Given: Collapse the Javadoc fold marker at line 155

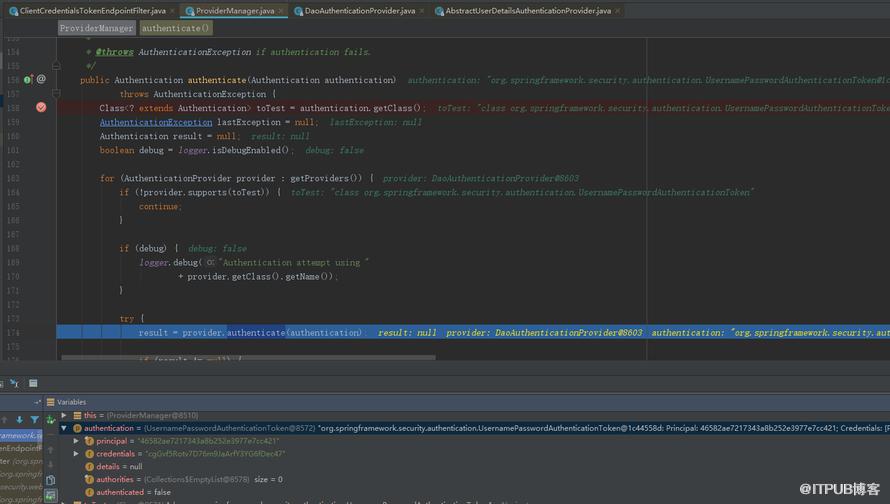Looking at the screenshot, I should (x=56, y=66).
